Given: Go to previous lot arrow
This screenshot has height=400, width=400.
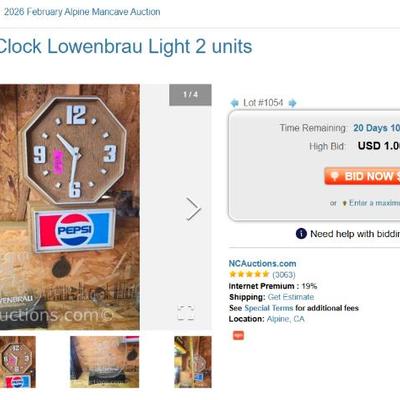Looking at the screenshot, I should 235,103.
